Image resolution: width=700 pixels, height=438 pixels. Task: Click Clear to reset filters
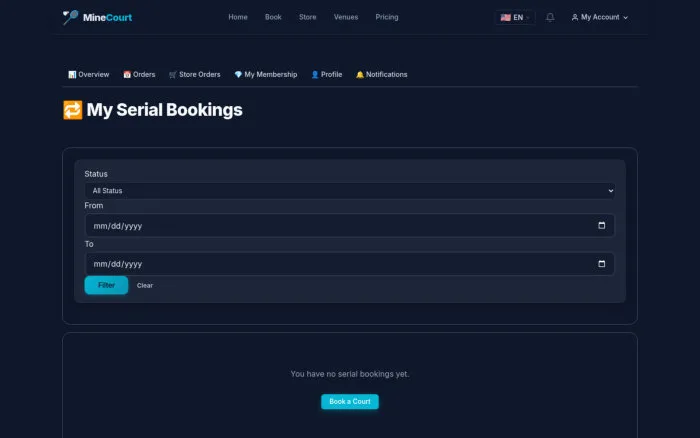click(145, 285)
